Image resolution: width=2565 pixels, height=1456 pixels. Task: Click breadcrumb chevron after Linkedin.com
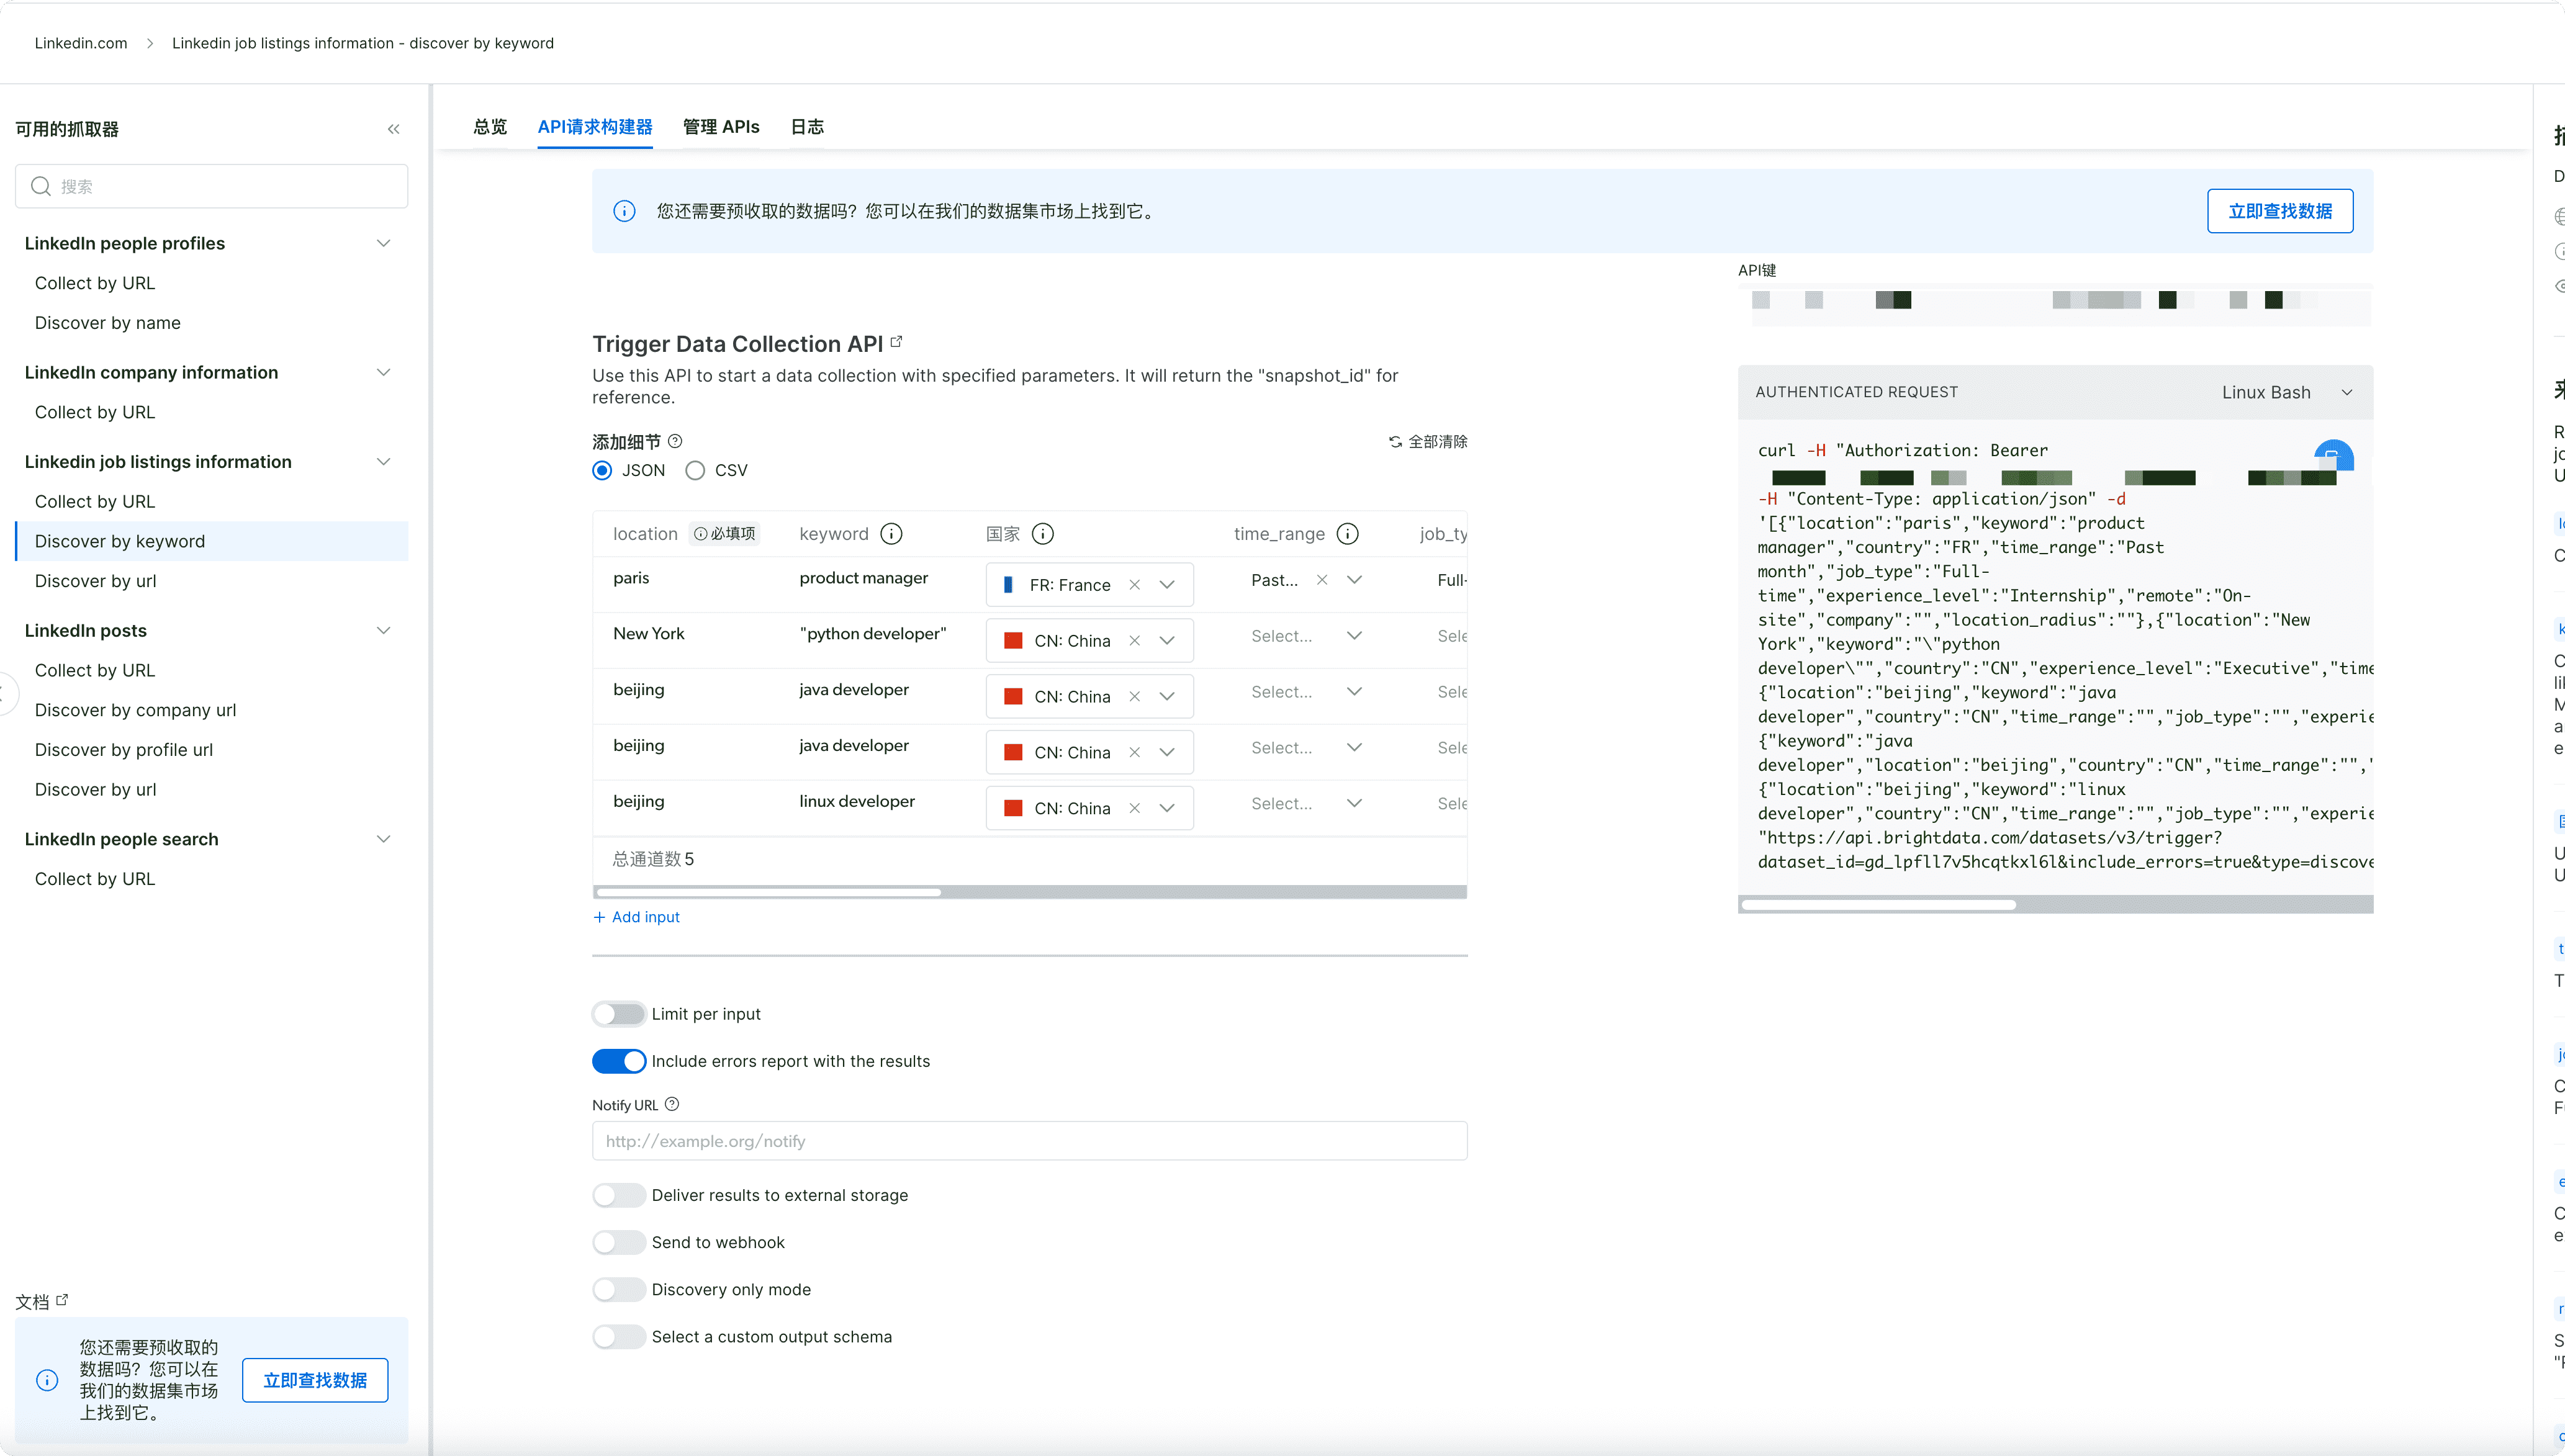tap(150, 43)
